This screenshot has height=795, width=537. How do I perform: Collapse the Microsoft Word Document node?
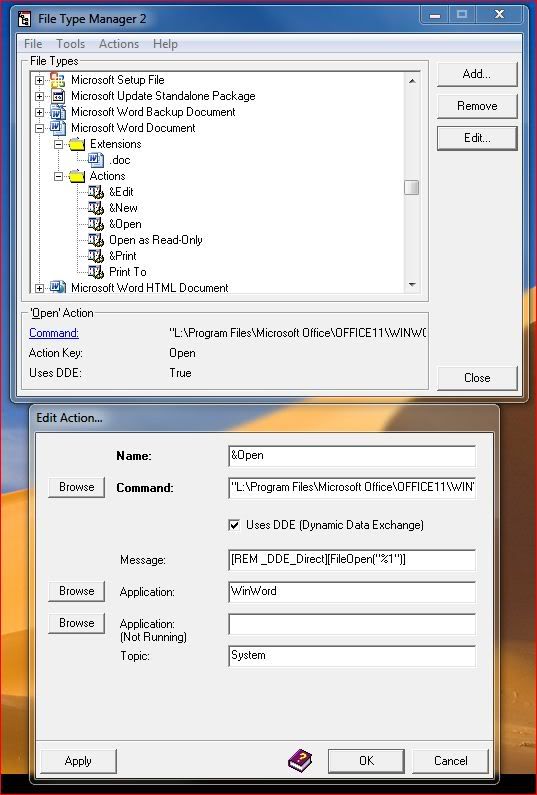(40, 128)
